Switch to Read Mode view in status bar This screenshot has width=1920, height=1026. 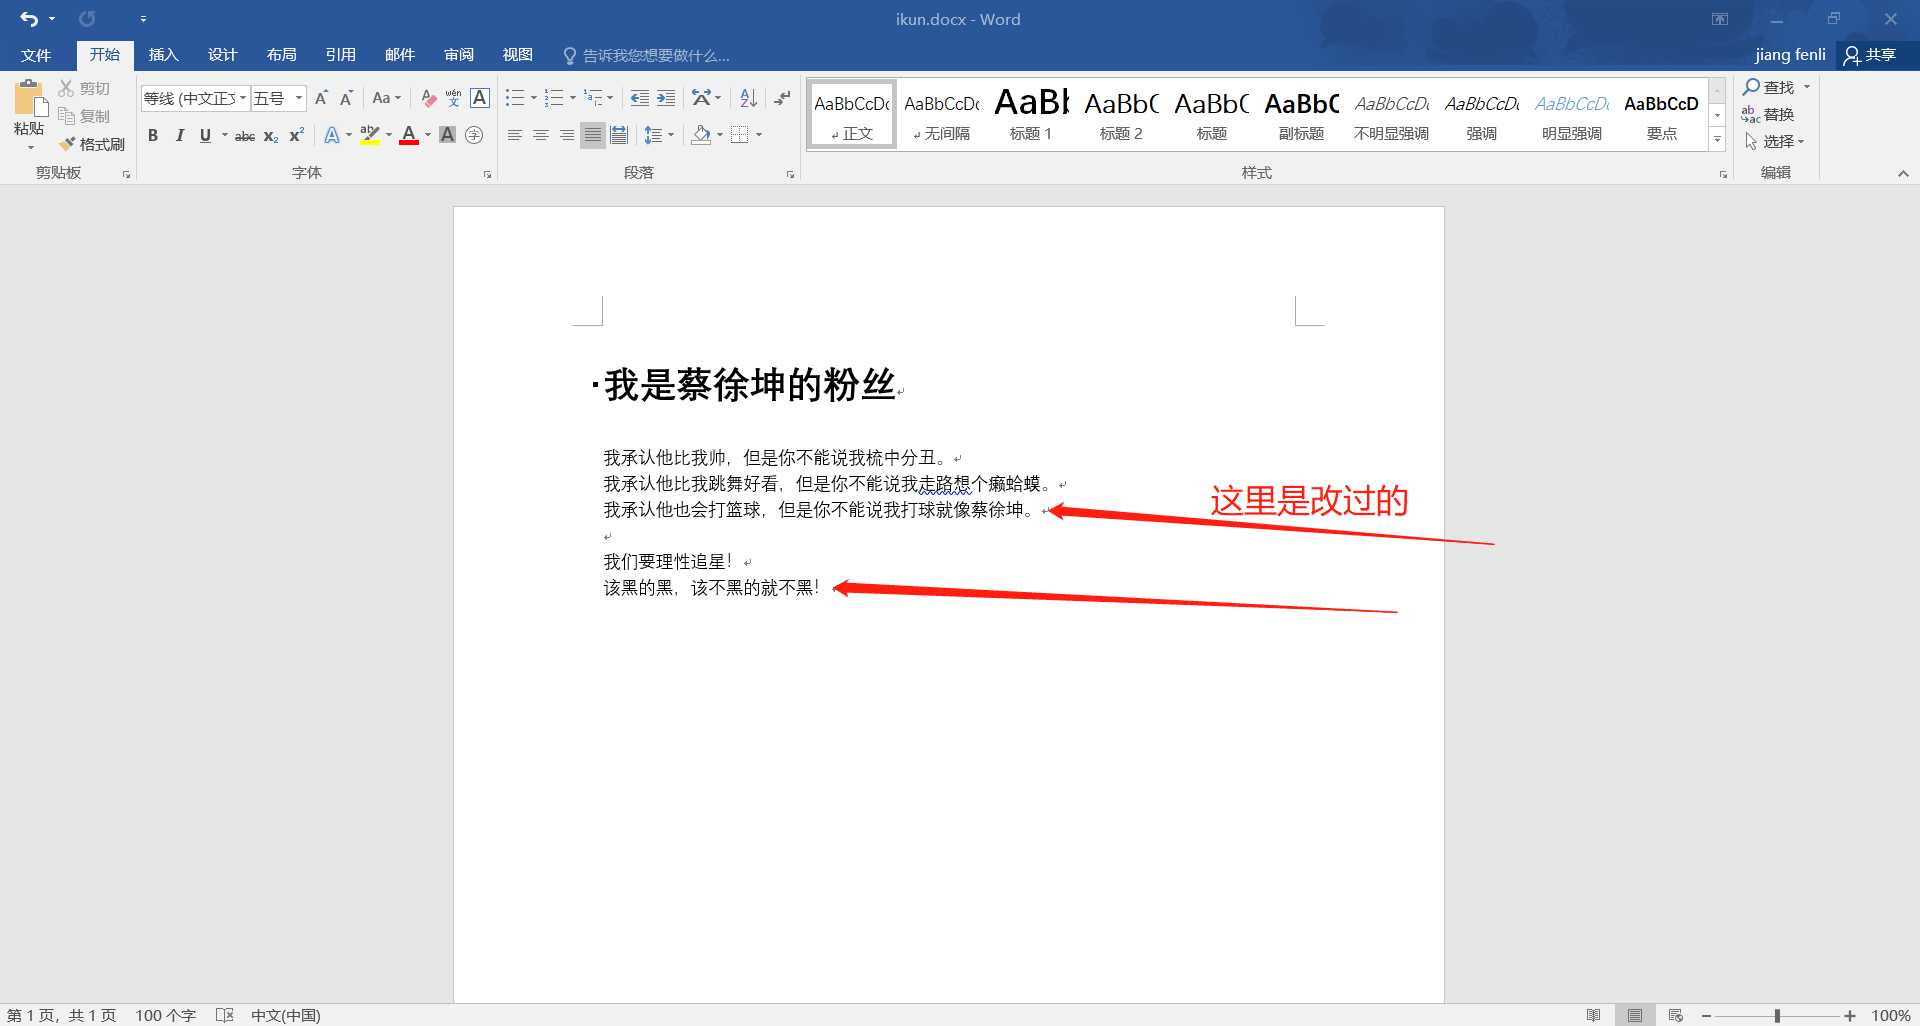tap(1593, 1015)
